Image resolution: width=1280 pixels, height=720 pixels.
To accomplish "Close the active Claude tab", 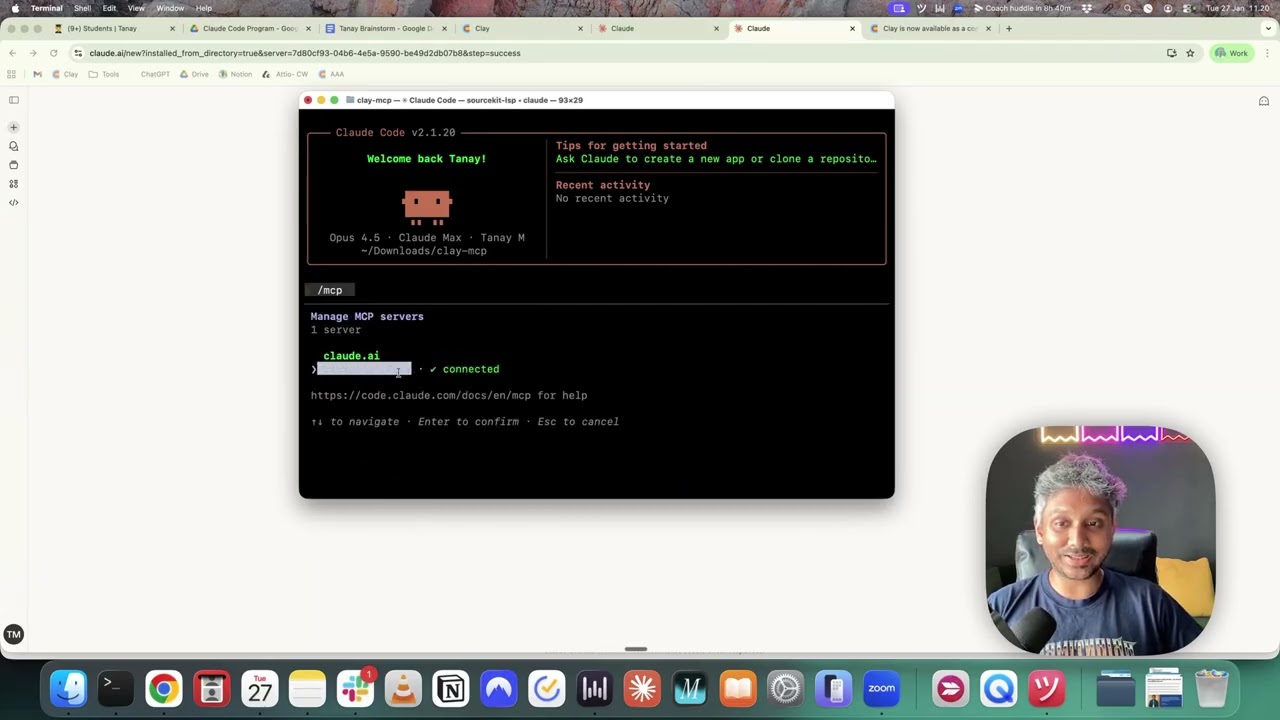I will [852, 28].
